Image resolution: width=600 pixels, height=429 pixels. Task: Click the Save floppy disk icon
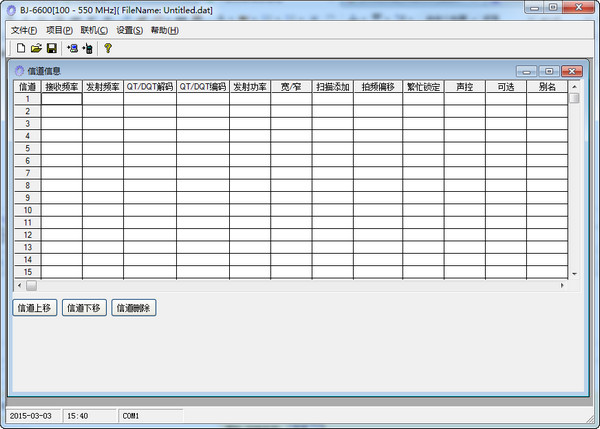click(51, 48)
